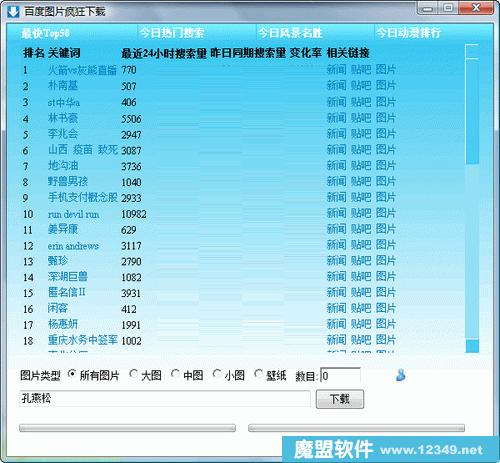
Task: Select the 小图 radio button
Action: [217, 374]
